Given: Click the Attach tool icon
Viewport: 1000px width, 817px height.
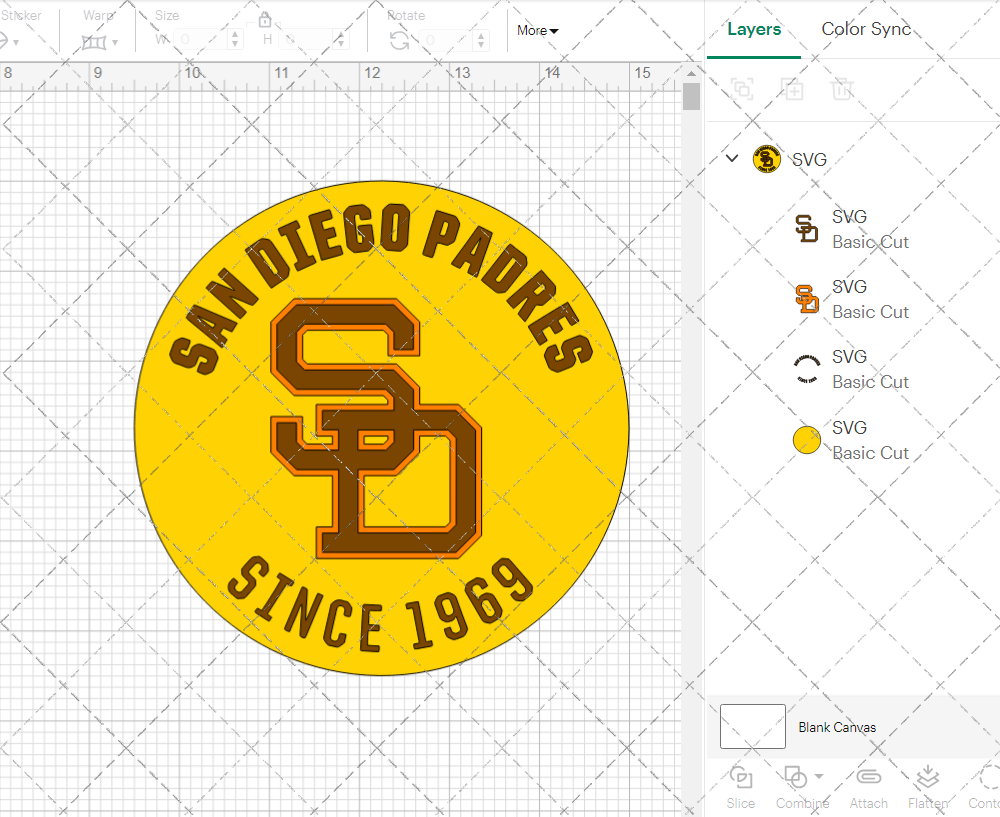Looking at the screenshot, I should (x=868, y=777).
